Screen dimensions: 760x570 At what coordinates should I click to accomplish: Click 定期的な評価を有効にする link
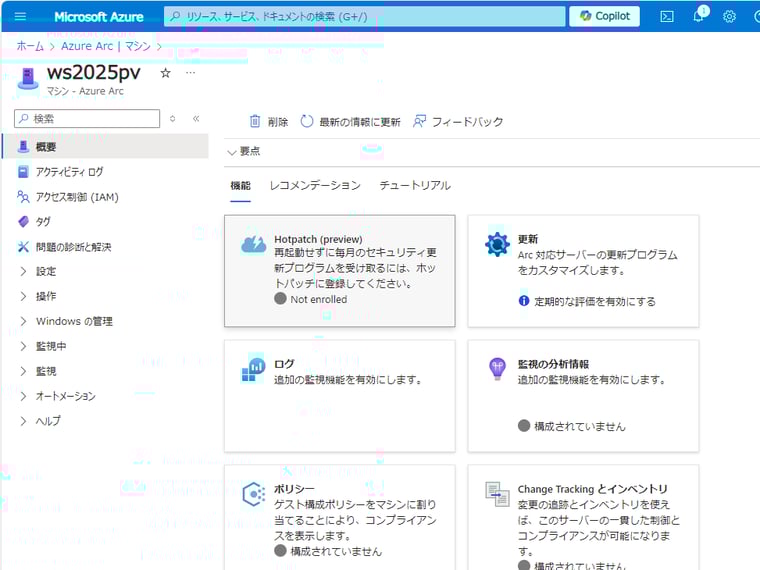(595, 301)
